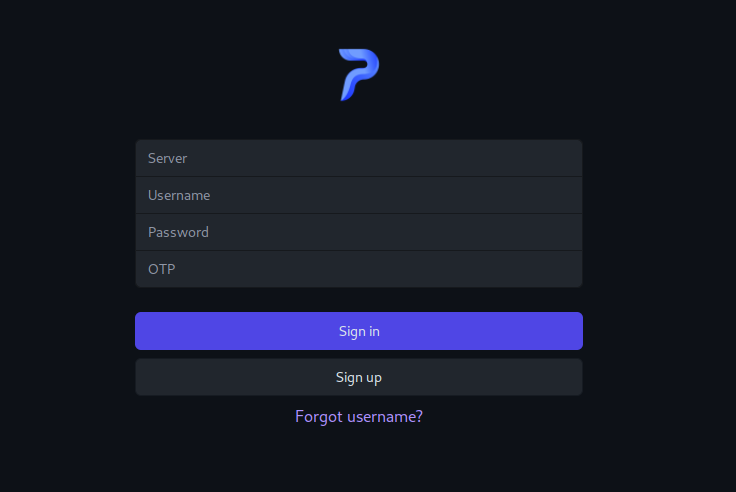Screen dimensions: 736x492
Task: Submit the form with Sign in
Action: [359, 331]
